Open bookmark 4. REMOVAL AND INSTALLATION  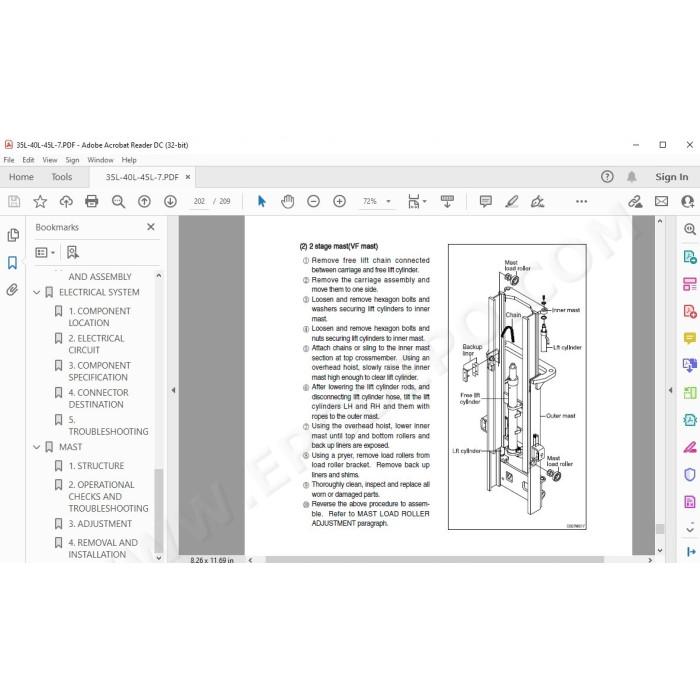(x=103, y=548)
